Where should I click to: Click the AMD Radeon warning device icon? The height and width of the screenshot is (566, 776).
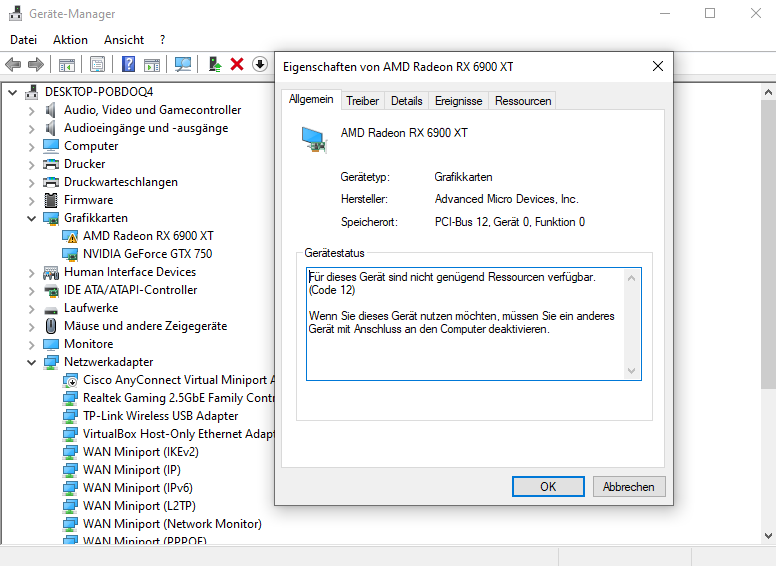click(70, 236)
